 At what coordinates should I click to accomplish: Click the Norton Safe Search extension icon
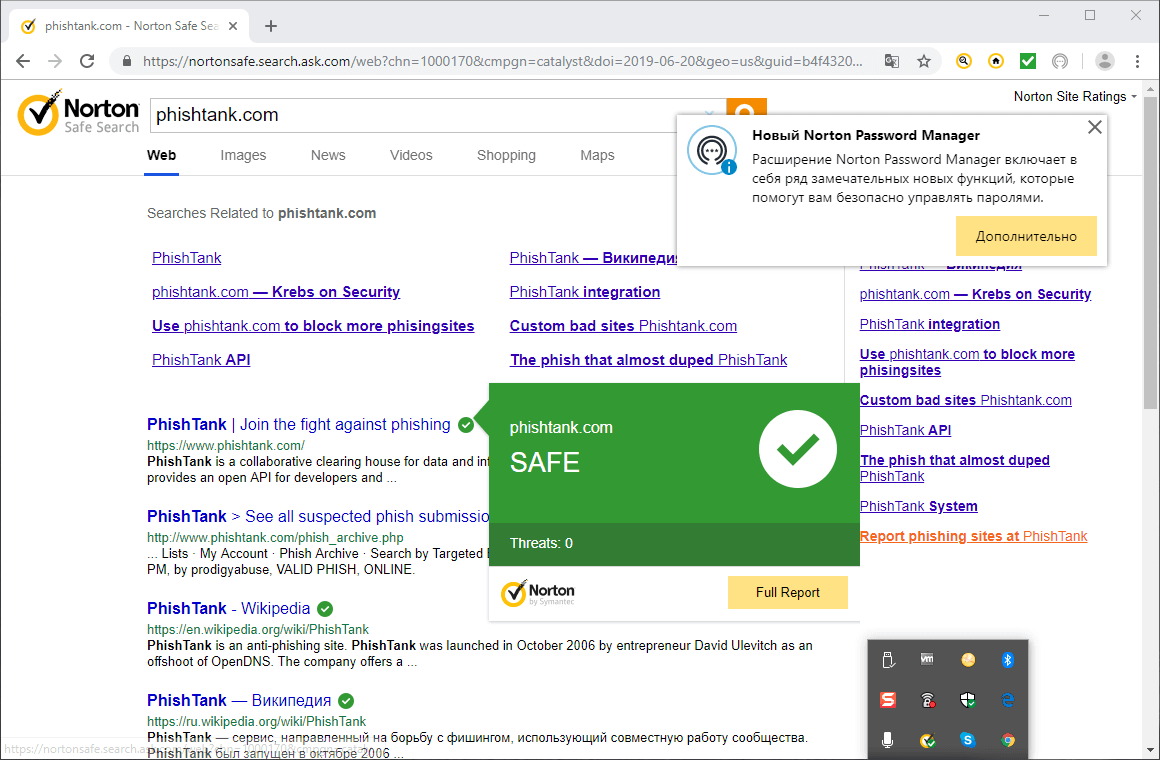963,61
